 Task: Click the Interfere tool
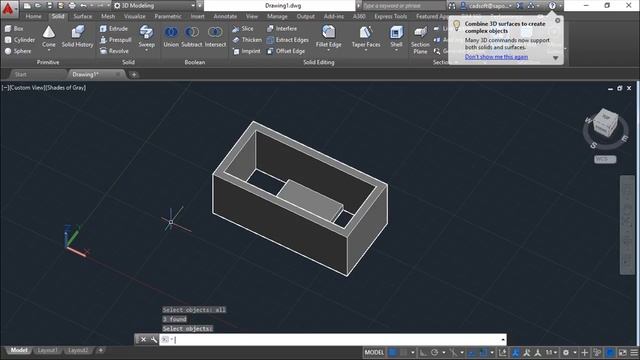click(282, 29)
